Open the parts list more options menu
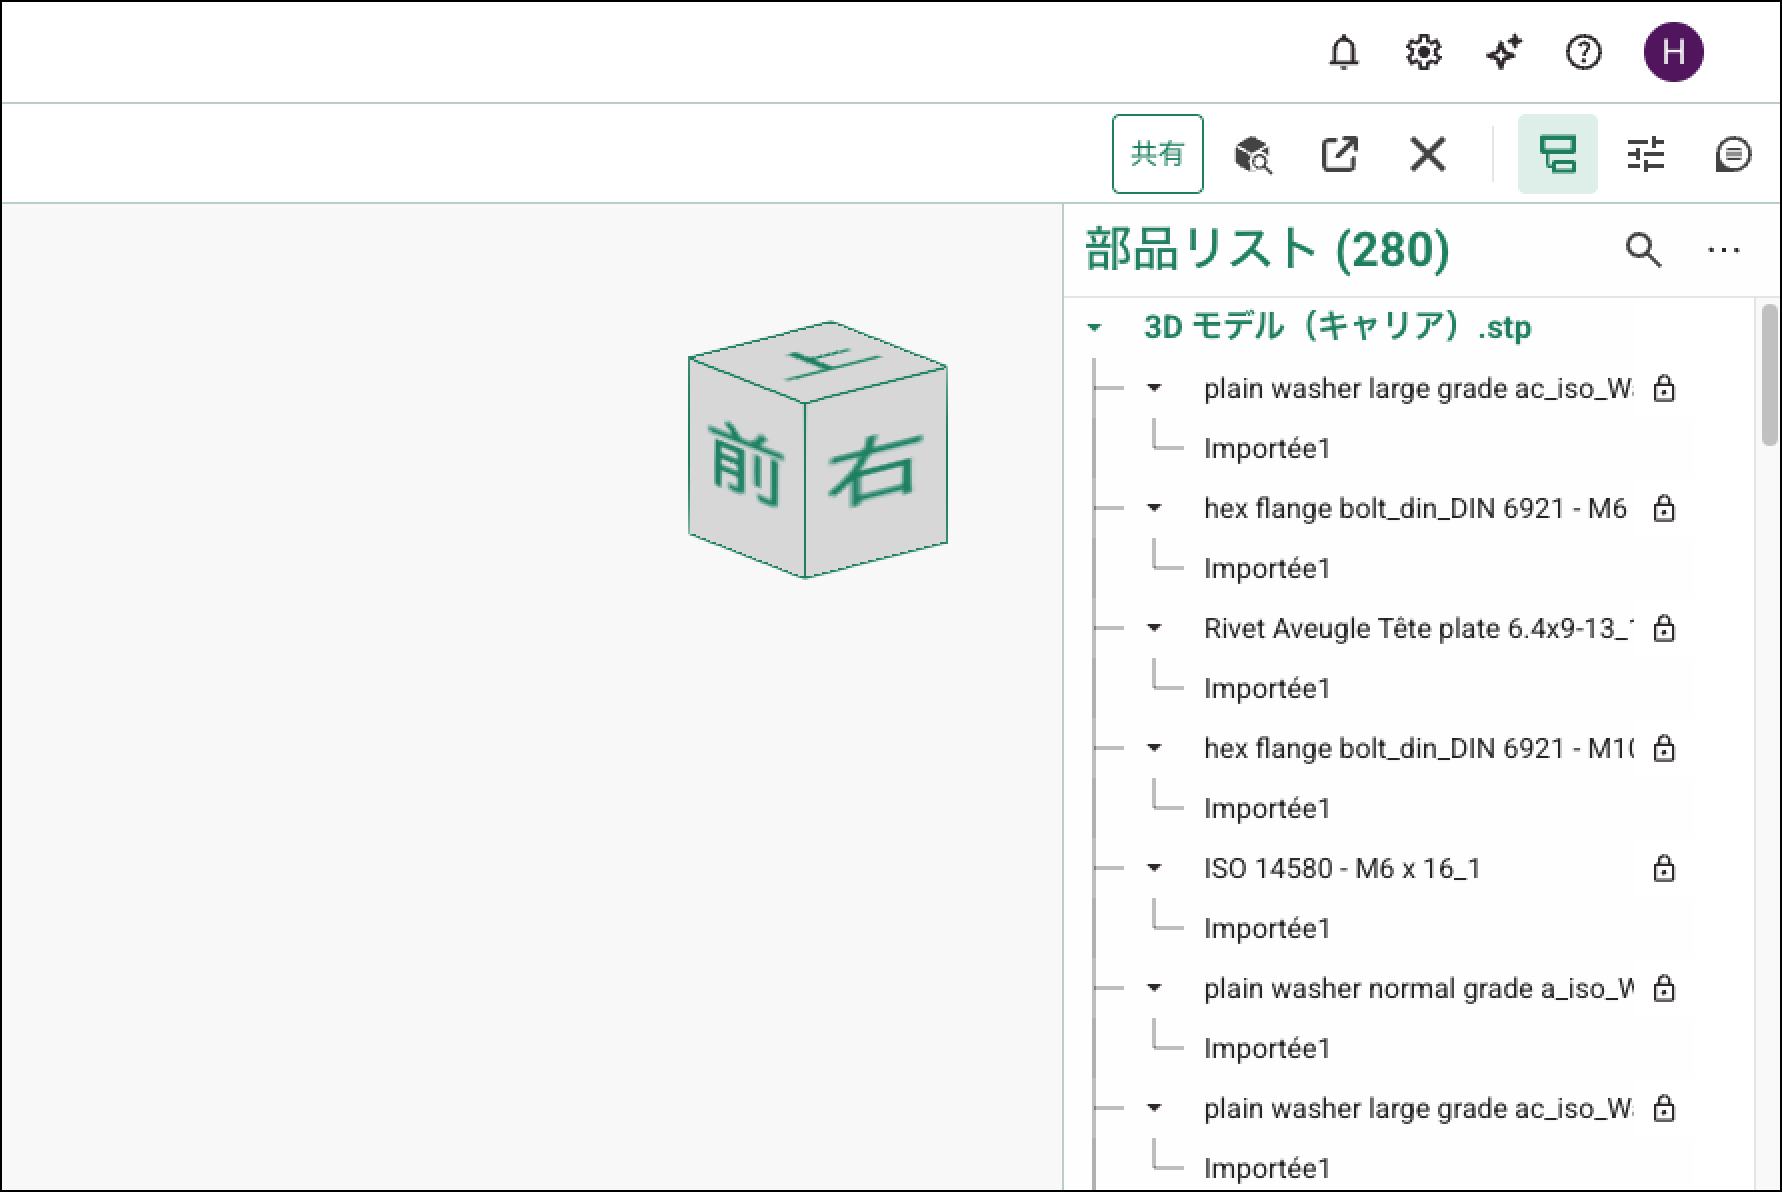Screen dimensions: 1782x1192 (1723, 250)
